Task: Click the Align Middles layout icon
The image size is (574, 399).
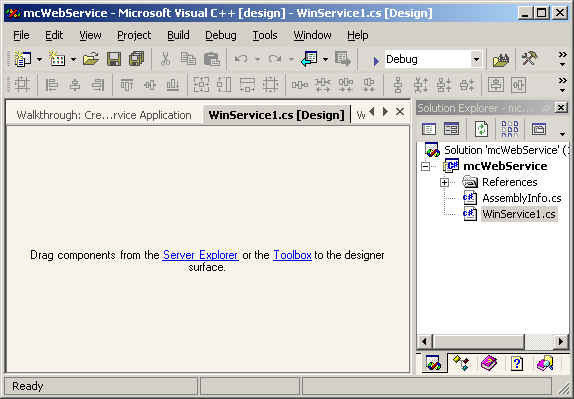Action: [x=150, y=85]
